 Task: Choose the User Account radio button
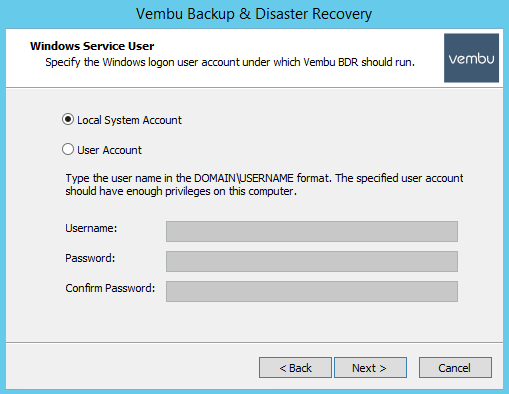68,149
